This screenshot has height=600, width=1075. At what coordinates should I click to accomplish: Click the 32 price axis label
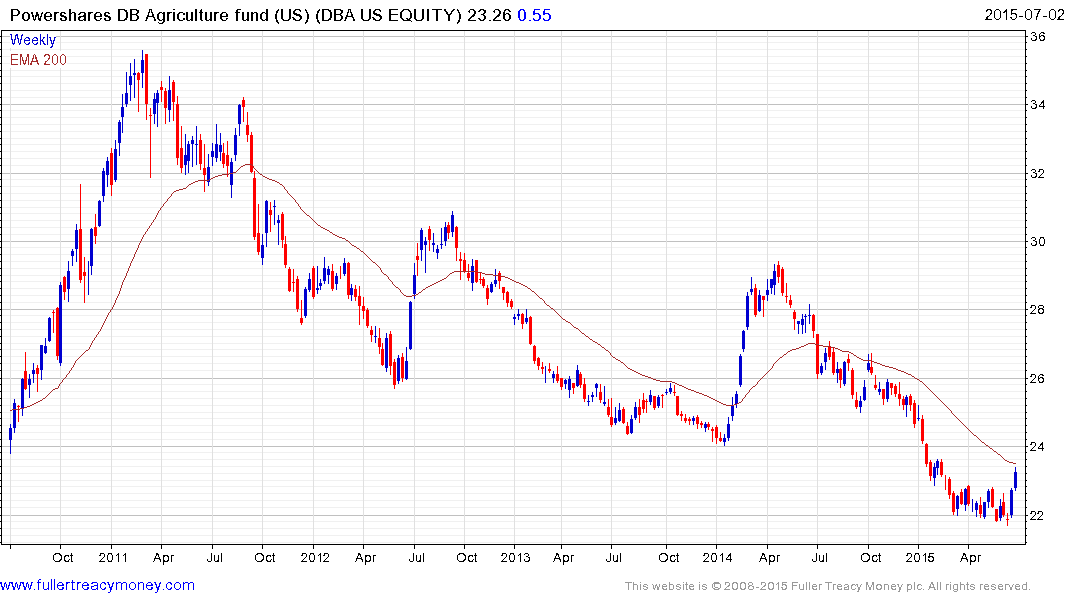pos(1038,173)
